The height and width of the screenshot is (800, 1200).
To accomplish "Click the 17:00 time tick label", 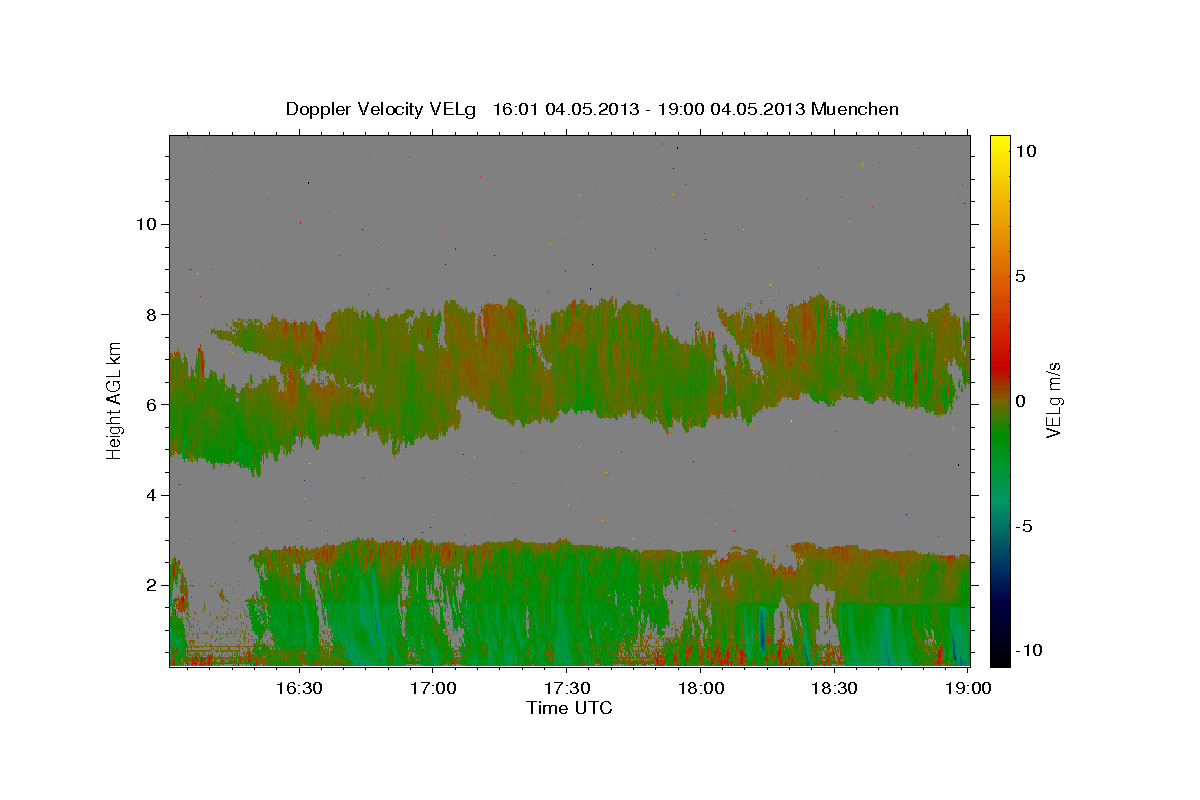I will click(x=433, y=689).
